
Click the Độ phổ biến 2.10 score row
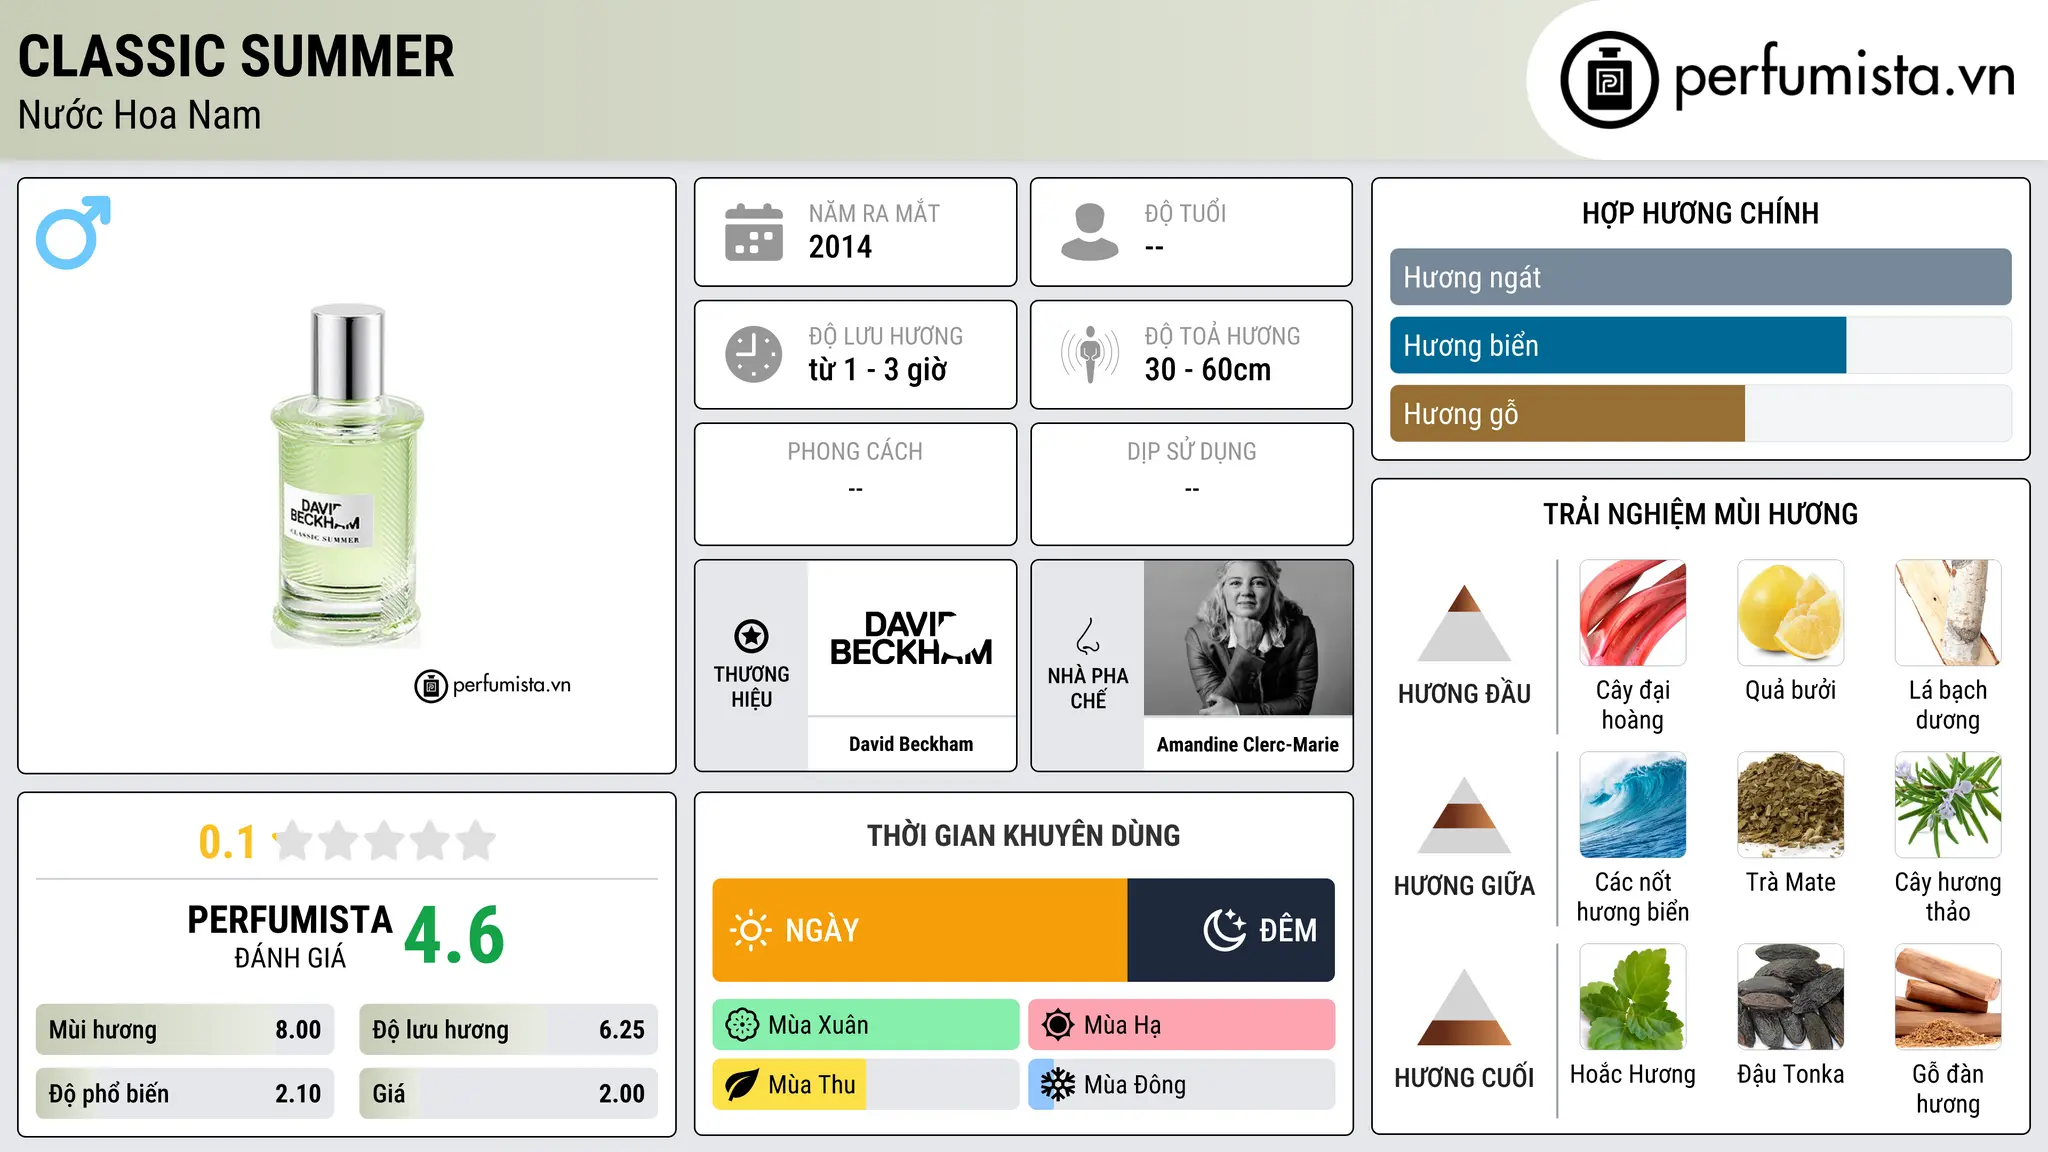click(x=185, y=1094)
